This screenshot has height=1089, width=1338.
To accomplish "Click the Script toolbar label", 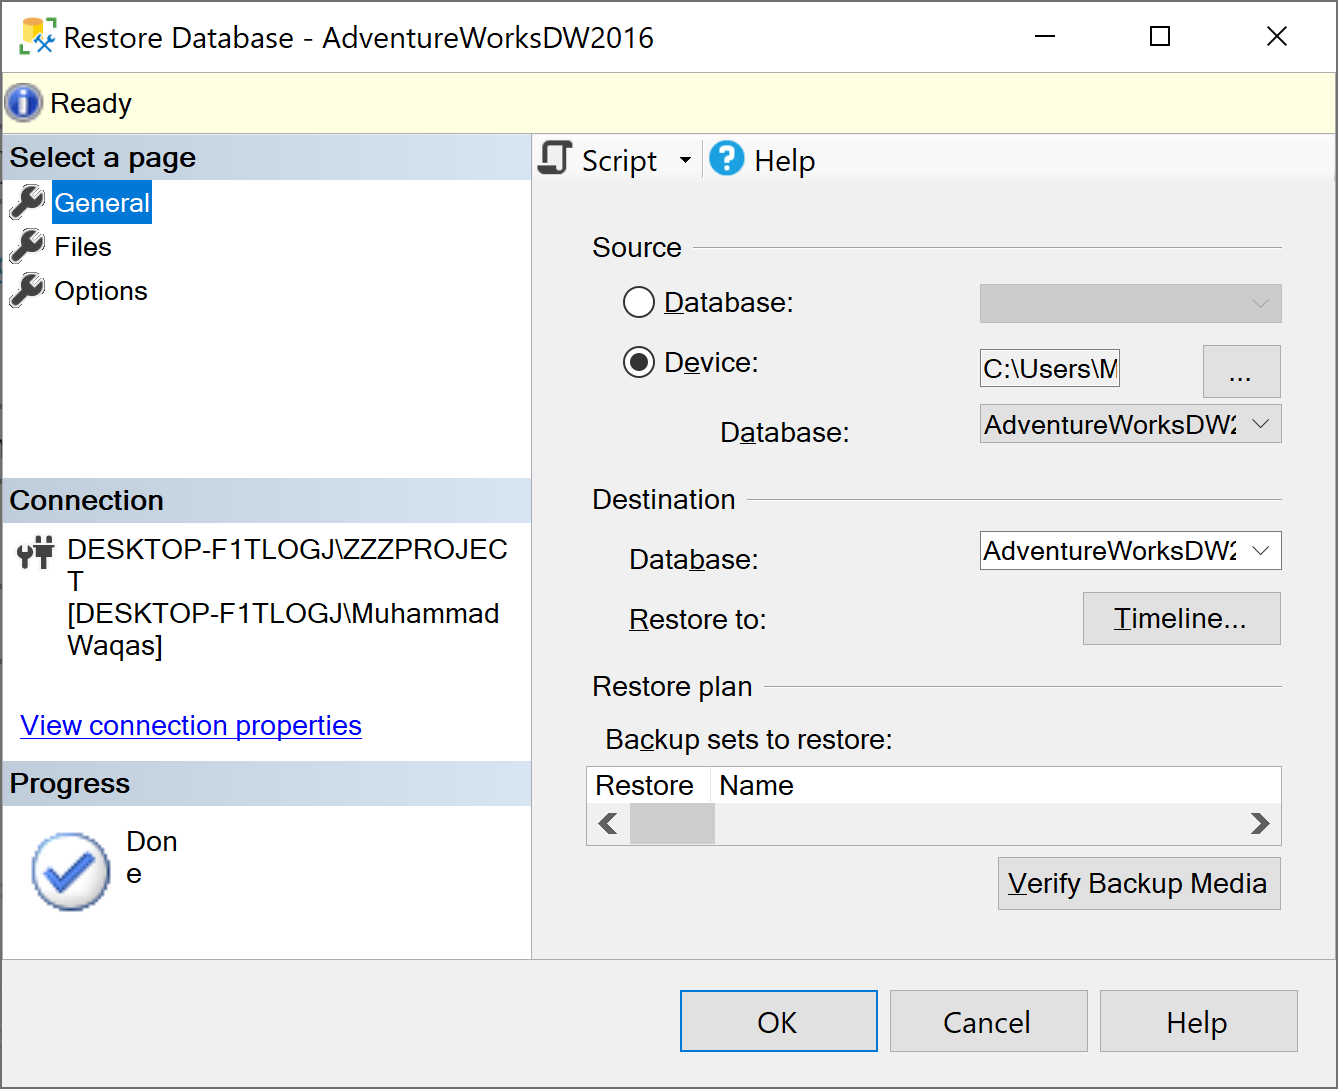I will [619, 161].
